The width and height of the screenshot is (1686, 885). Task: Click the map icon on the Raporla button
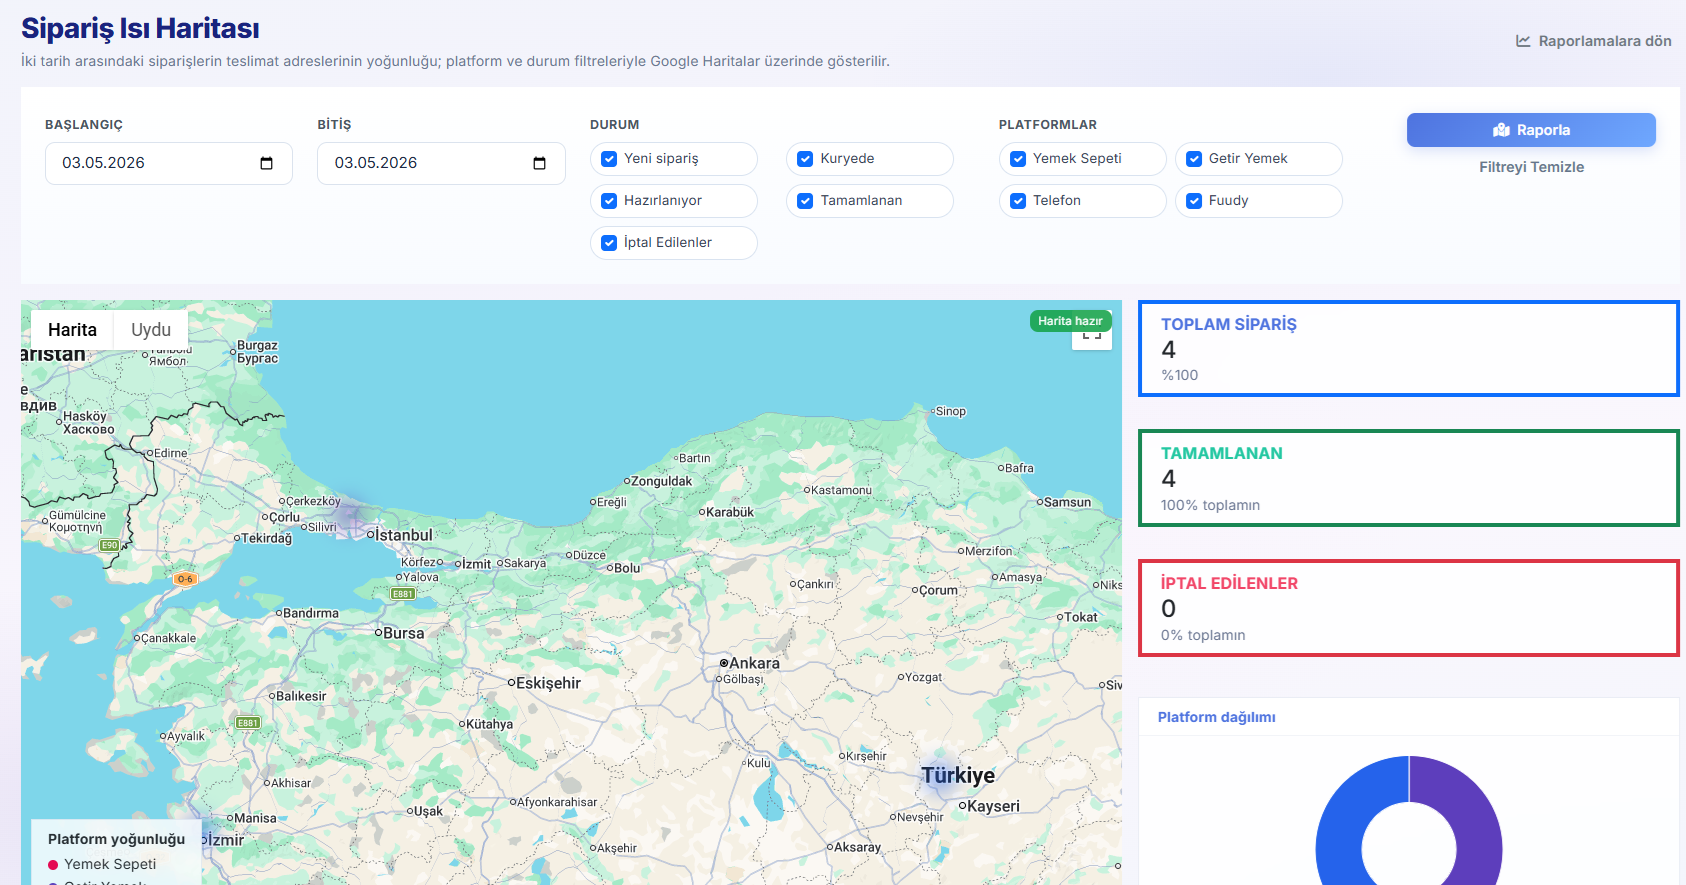coord(1501,130)
